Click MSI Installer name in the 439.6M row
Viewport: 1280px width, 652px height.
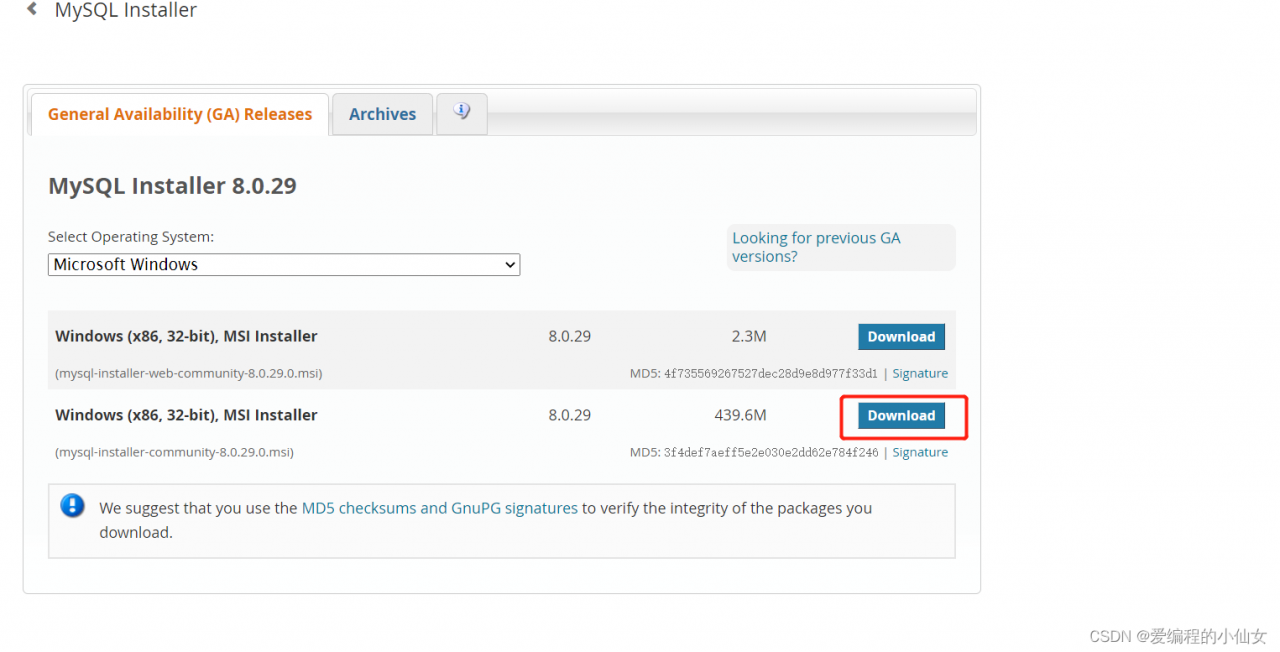(186, 415)
